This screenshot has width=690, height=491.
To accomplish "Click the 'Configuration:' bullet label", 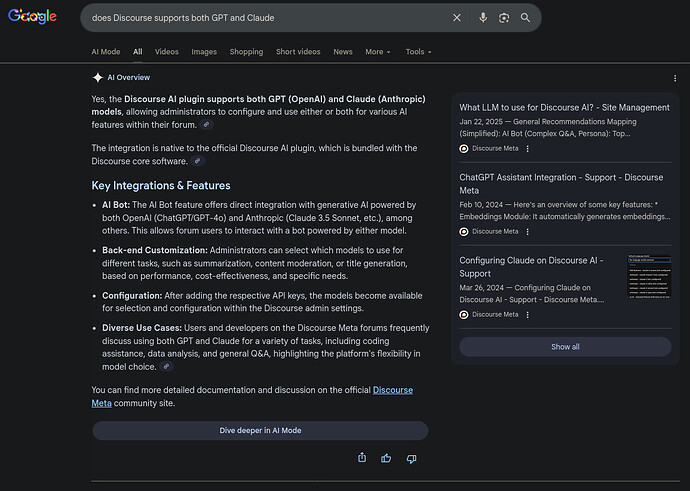I will click(x=132, y=296).
